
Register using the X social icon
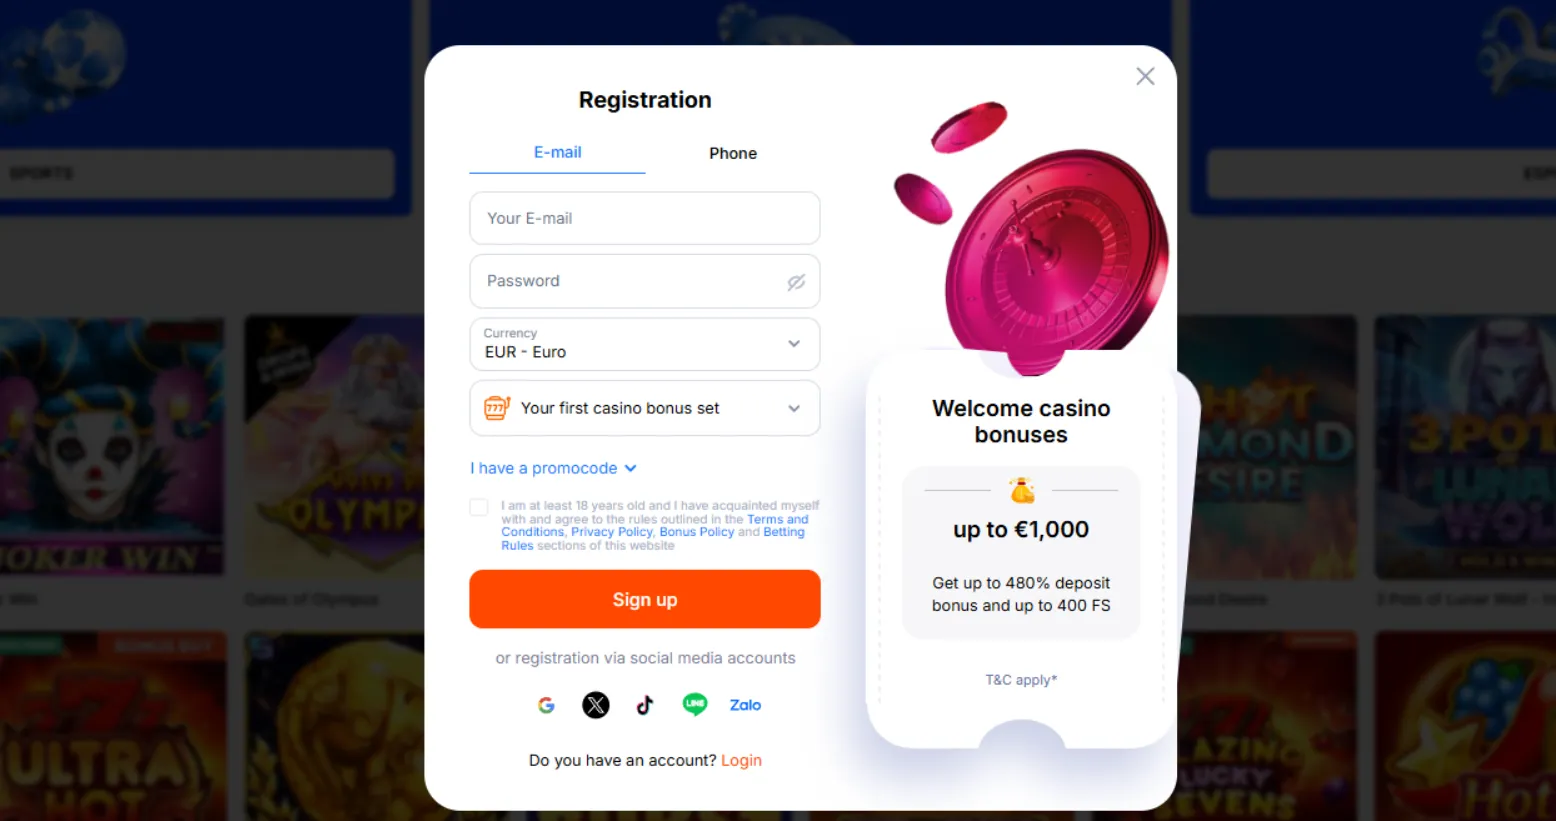(x=596, y=705)
